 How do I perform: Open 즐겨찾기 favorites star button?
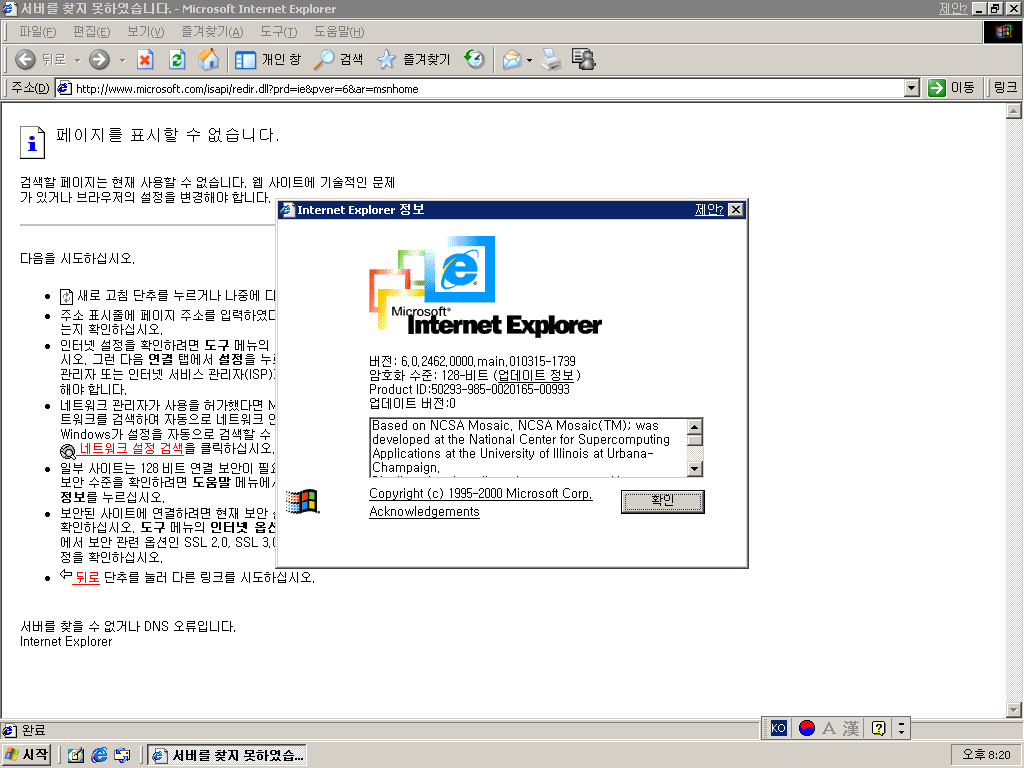click(414, 59)
